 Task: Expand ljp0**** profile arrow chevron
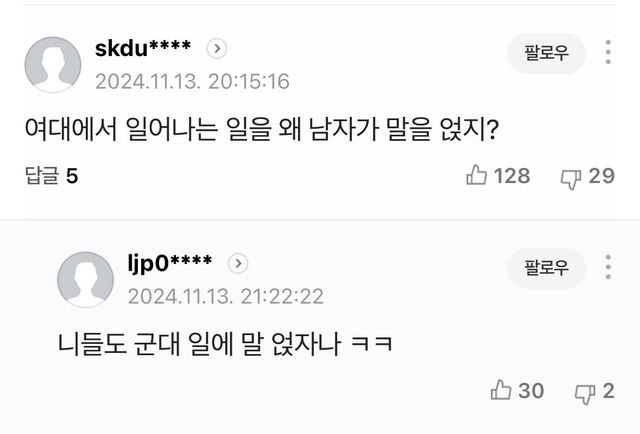[238, 263]
